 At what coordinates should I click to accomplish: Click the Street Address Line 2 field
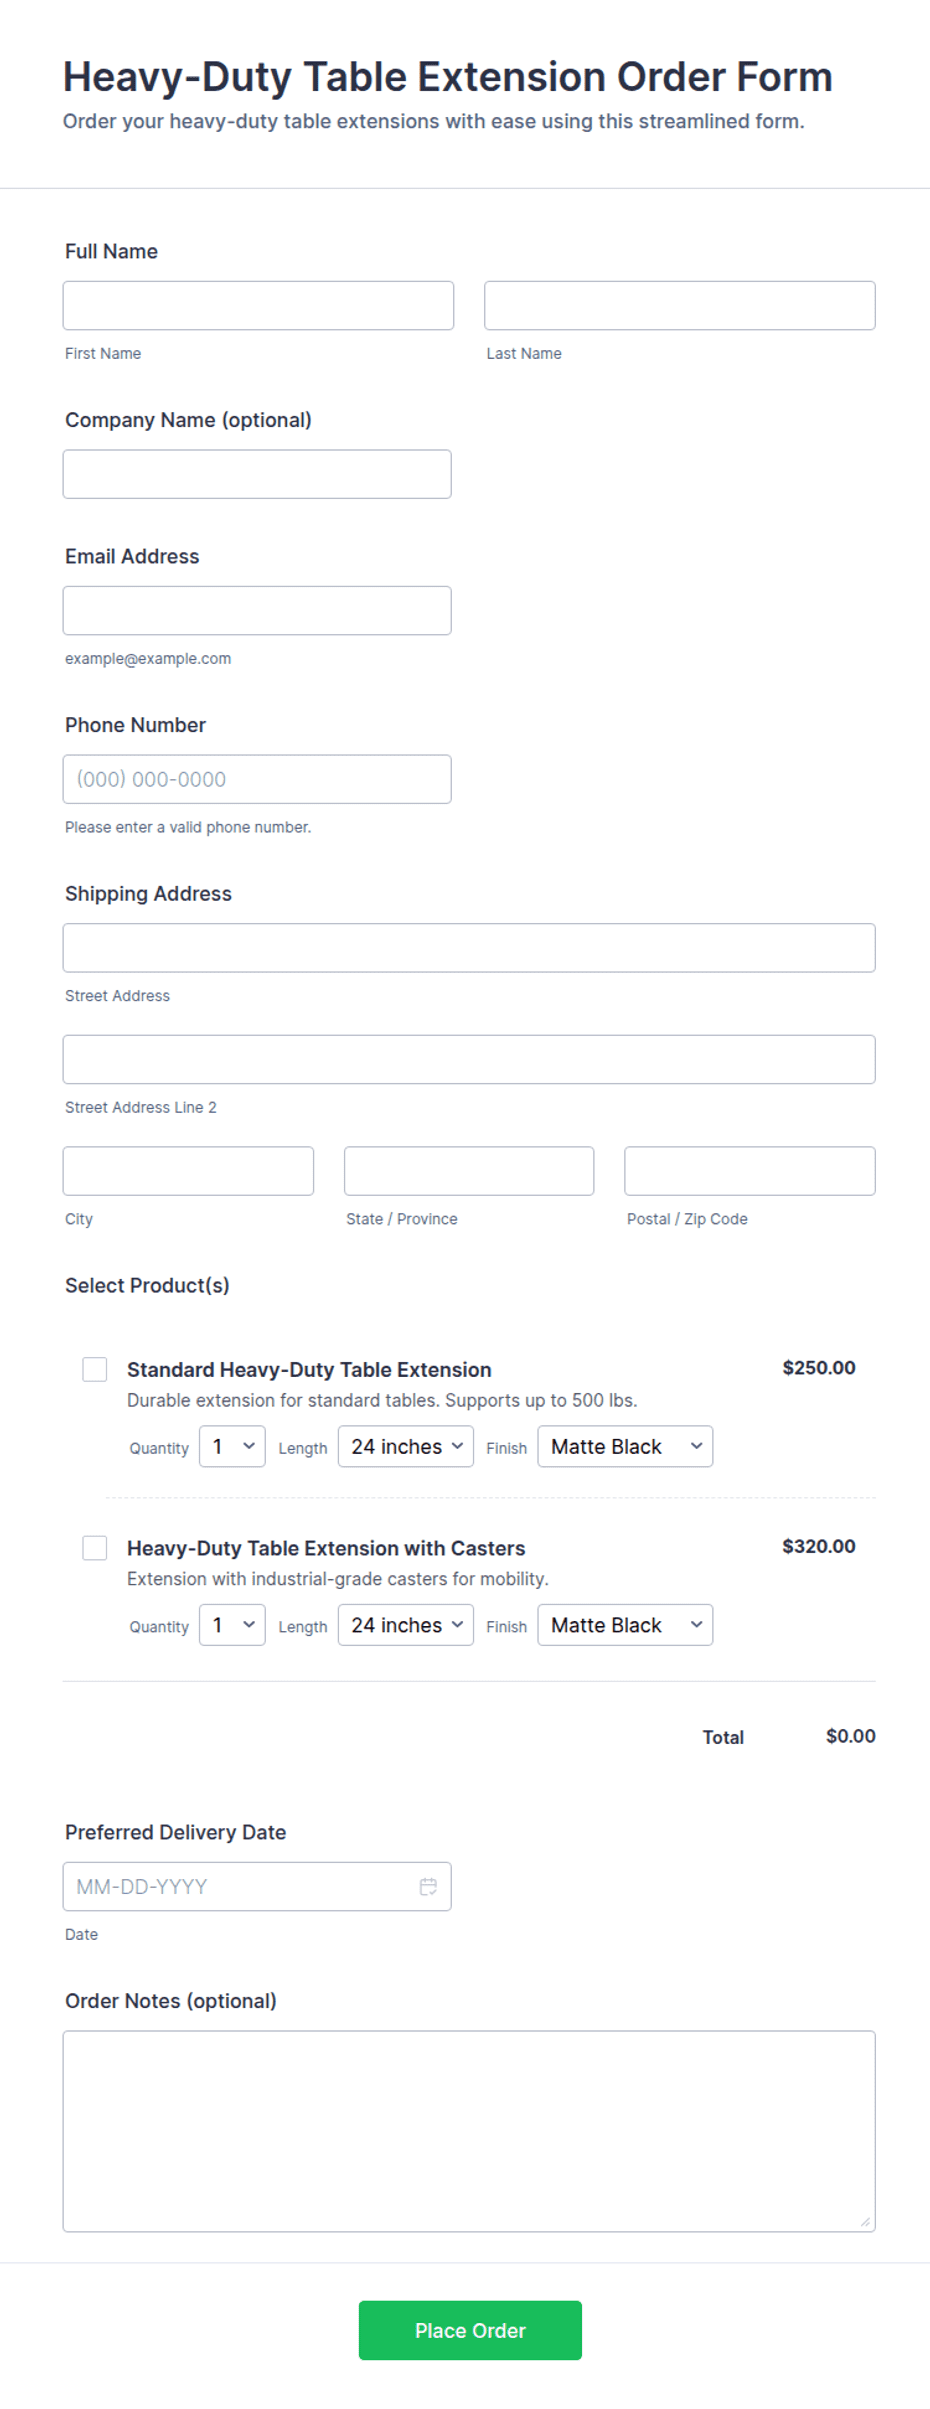click(x=469, y=1059)
